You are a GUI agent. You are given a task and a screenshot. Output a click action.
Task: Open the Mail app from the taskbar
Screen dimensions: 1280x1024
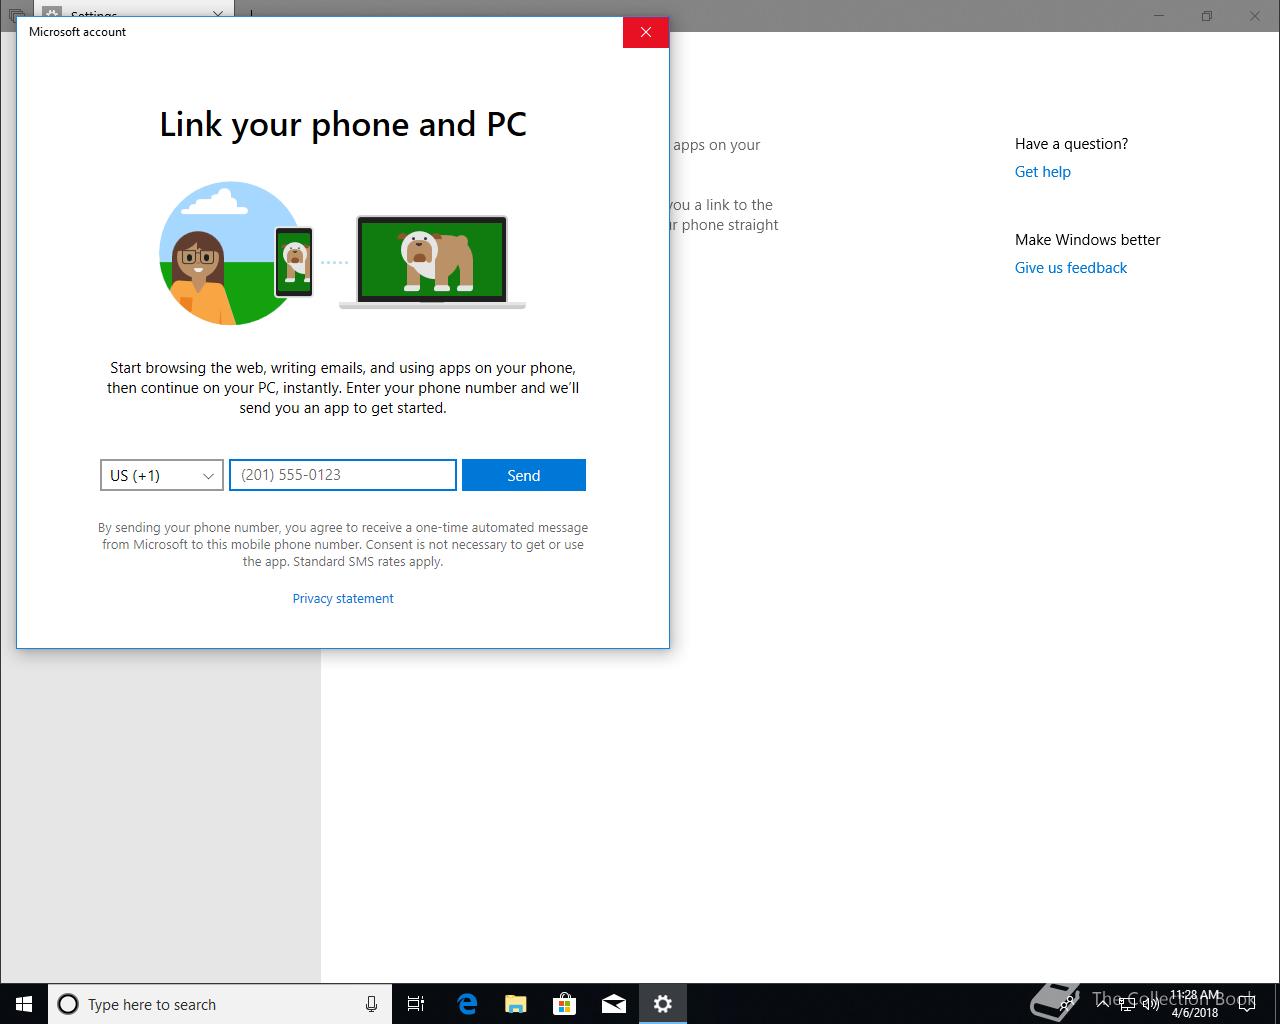[x=614, y=1004]
